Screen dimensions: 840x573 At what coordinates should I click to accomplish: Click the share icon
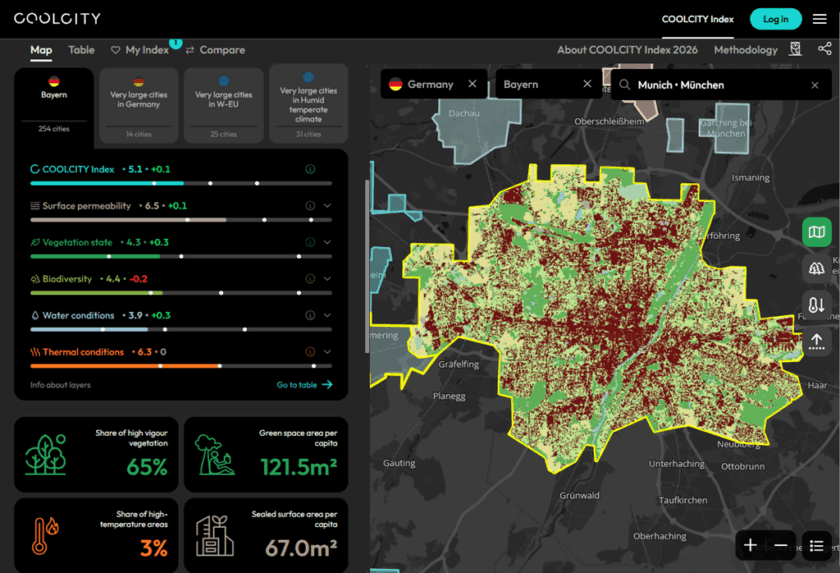pos(824,49)
